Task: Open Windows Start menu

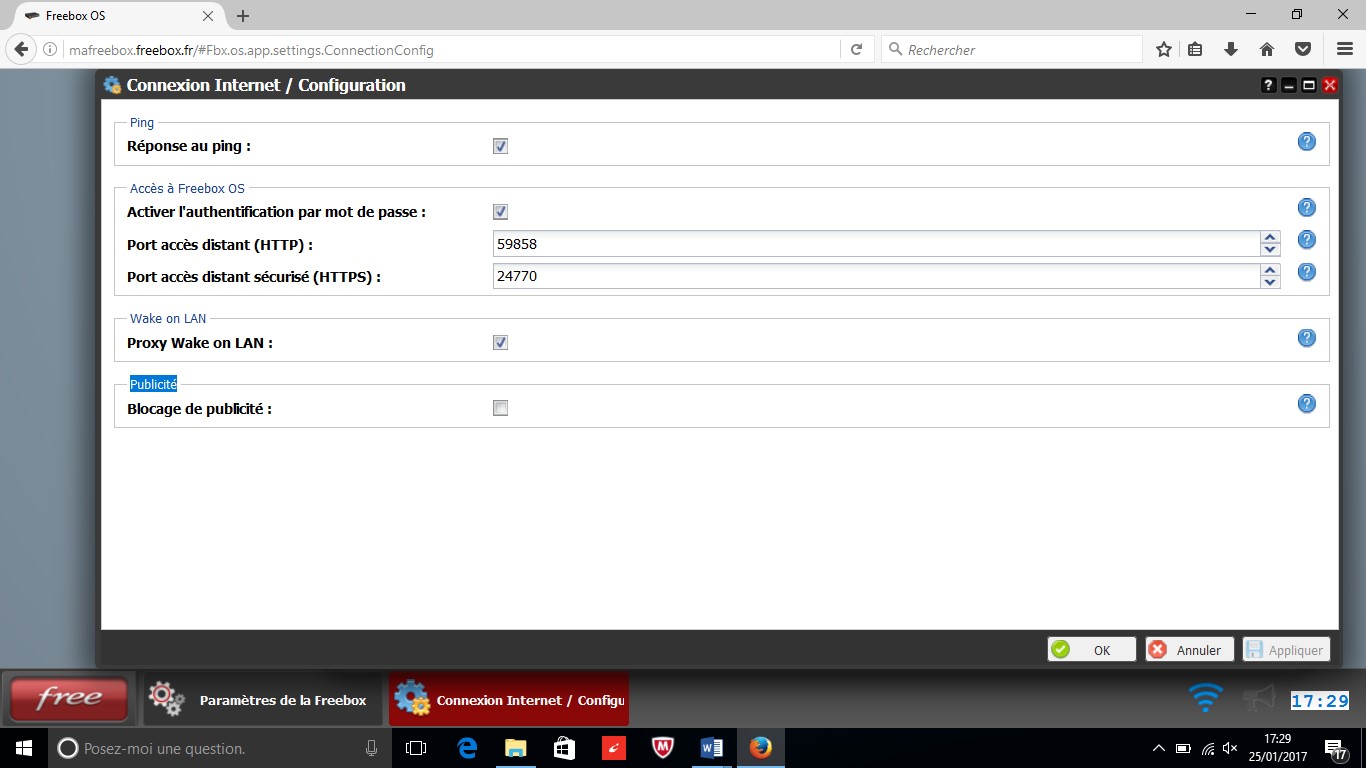Action: tap(24, 748)
